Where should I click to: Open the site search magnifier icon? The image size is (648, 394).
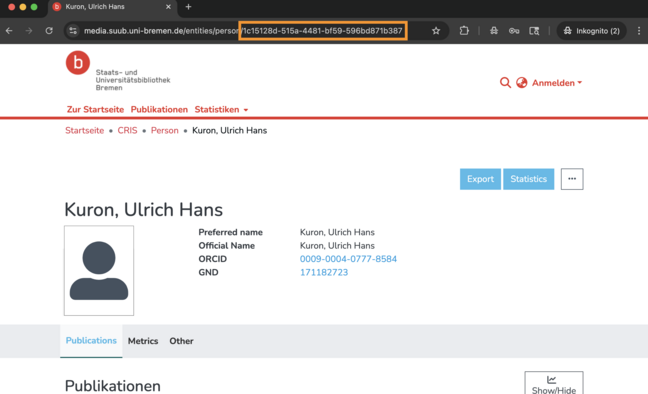[505, 83]
